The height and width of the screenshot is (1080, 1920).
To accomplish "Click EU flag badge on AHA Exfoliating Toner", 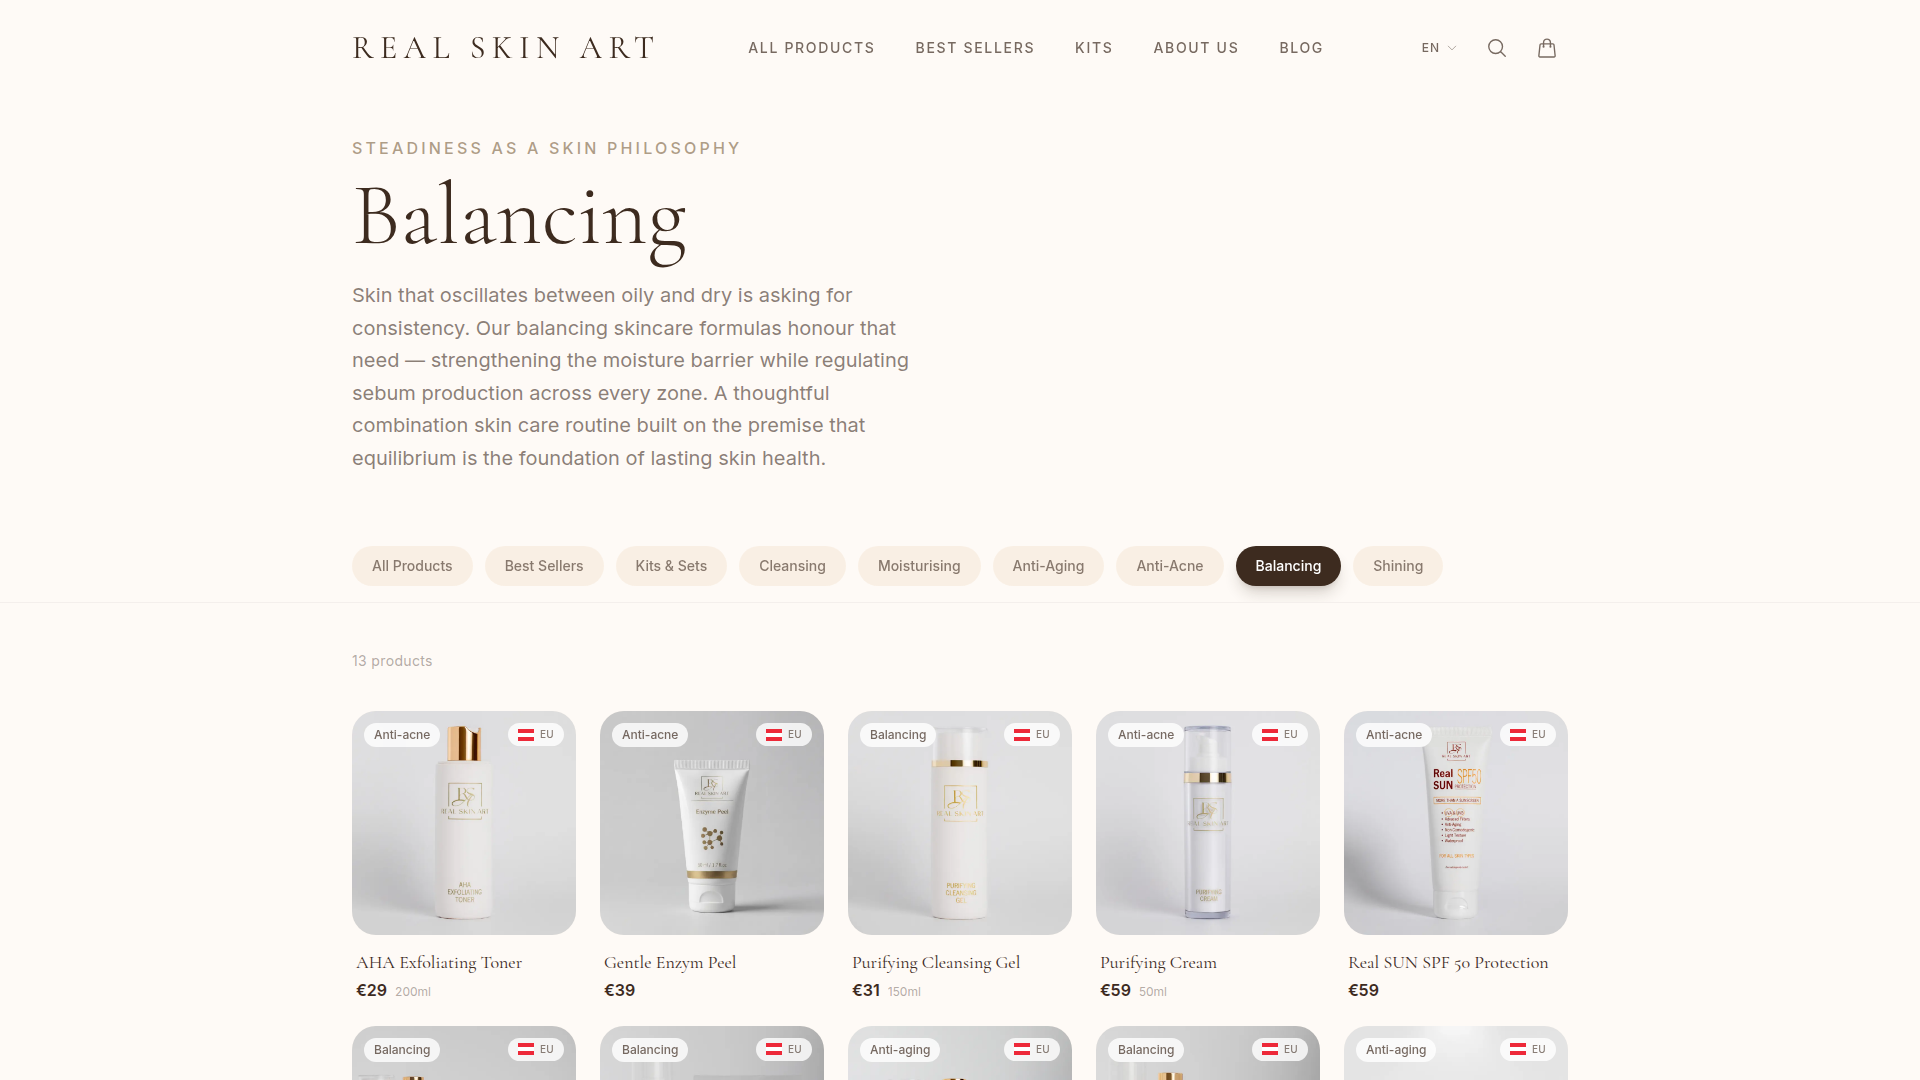I will (536, 735).
